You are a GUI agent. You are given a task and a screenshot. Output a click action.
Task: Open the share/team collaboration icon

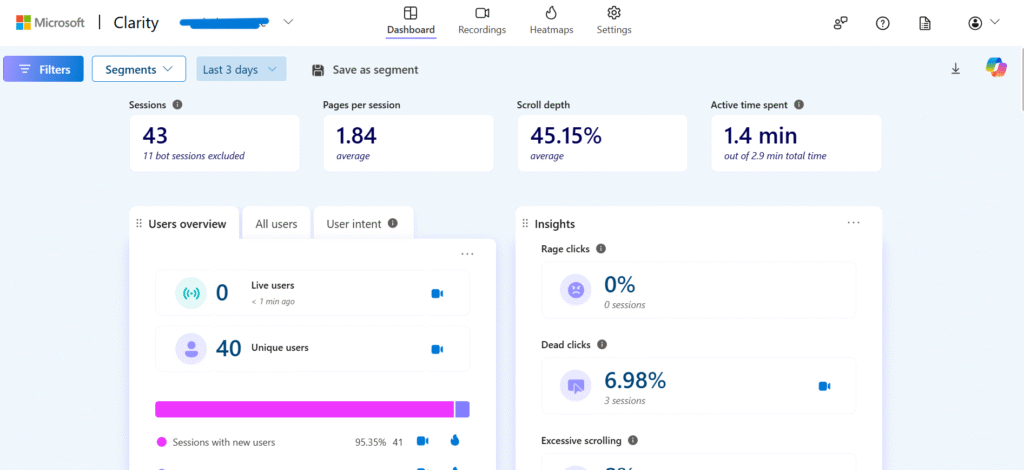840,23
